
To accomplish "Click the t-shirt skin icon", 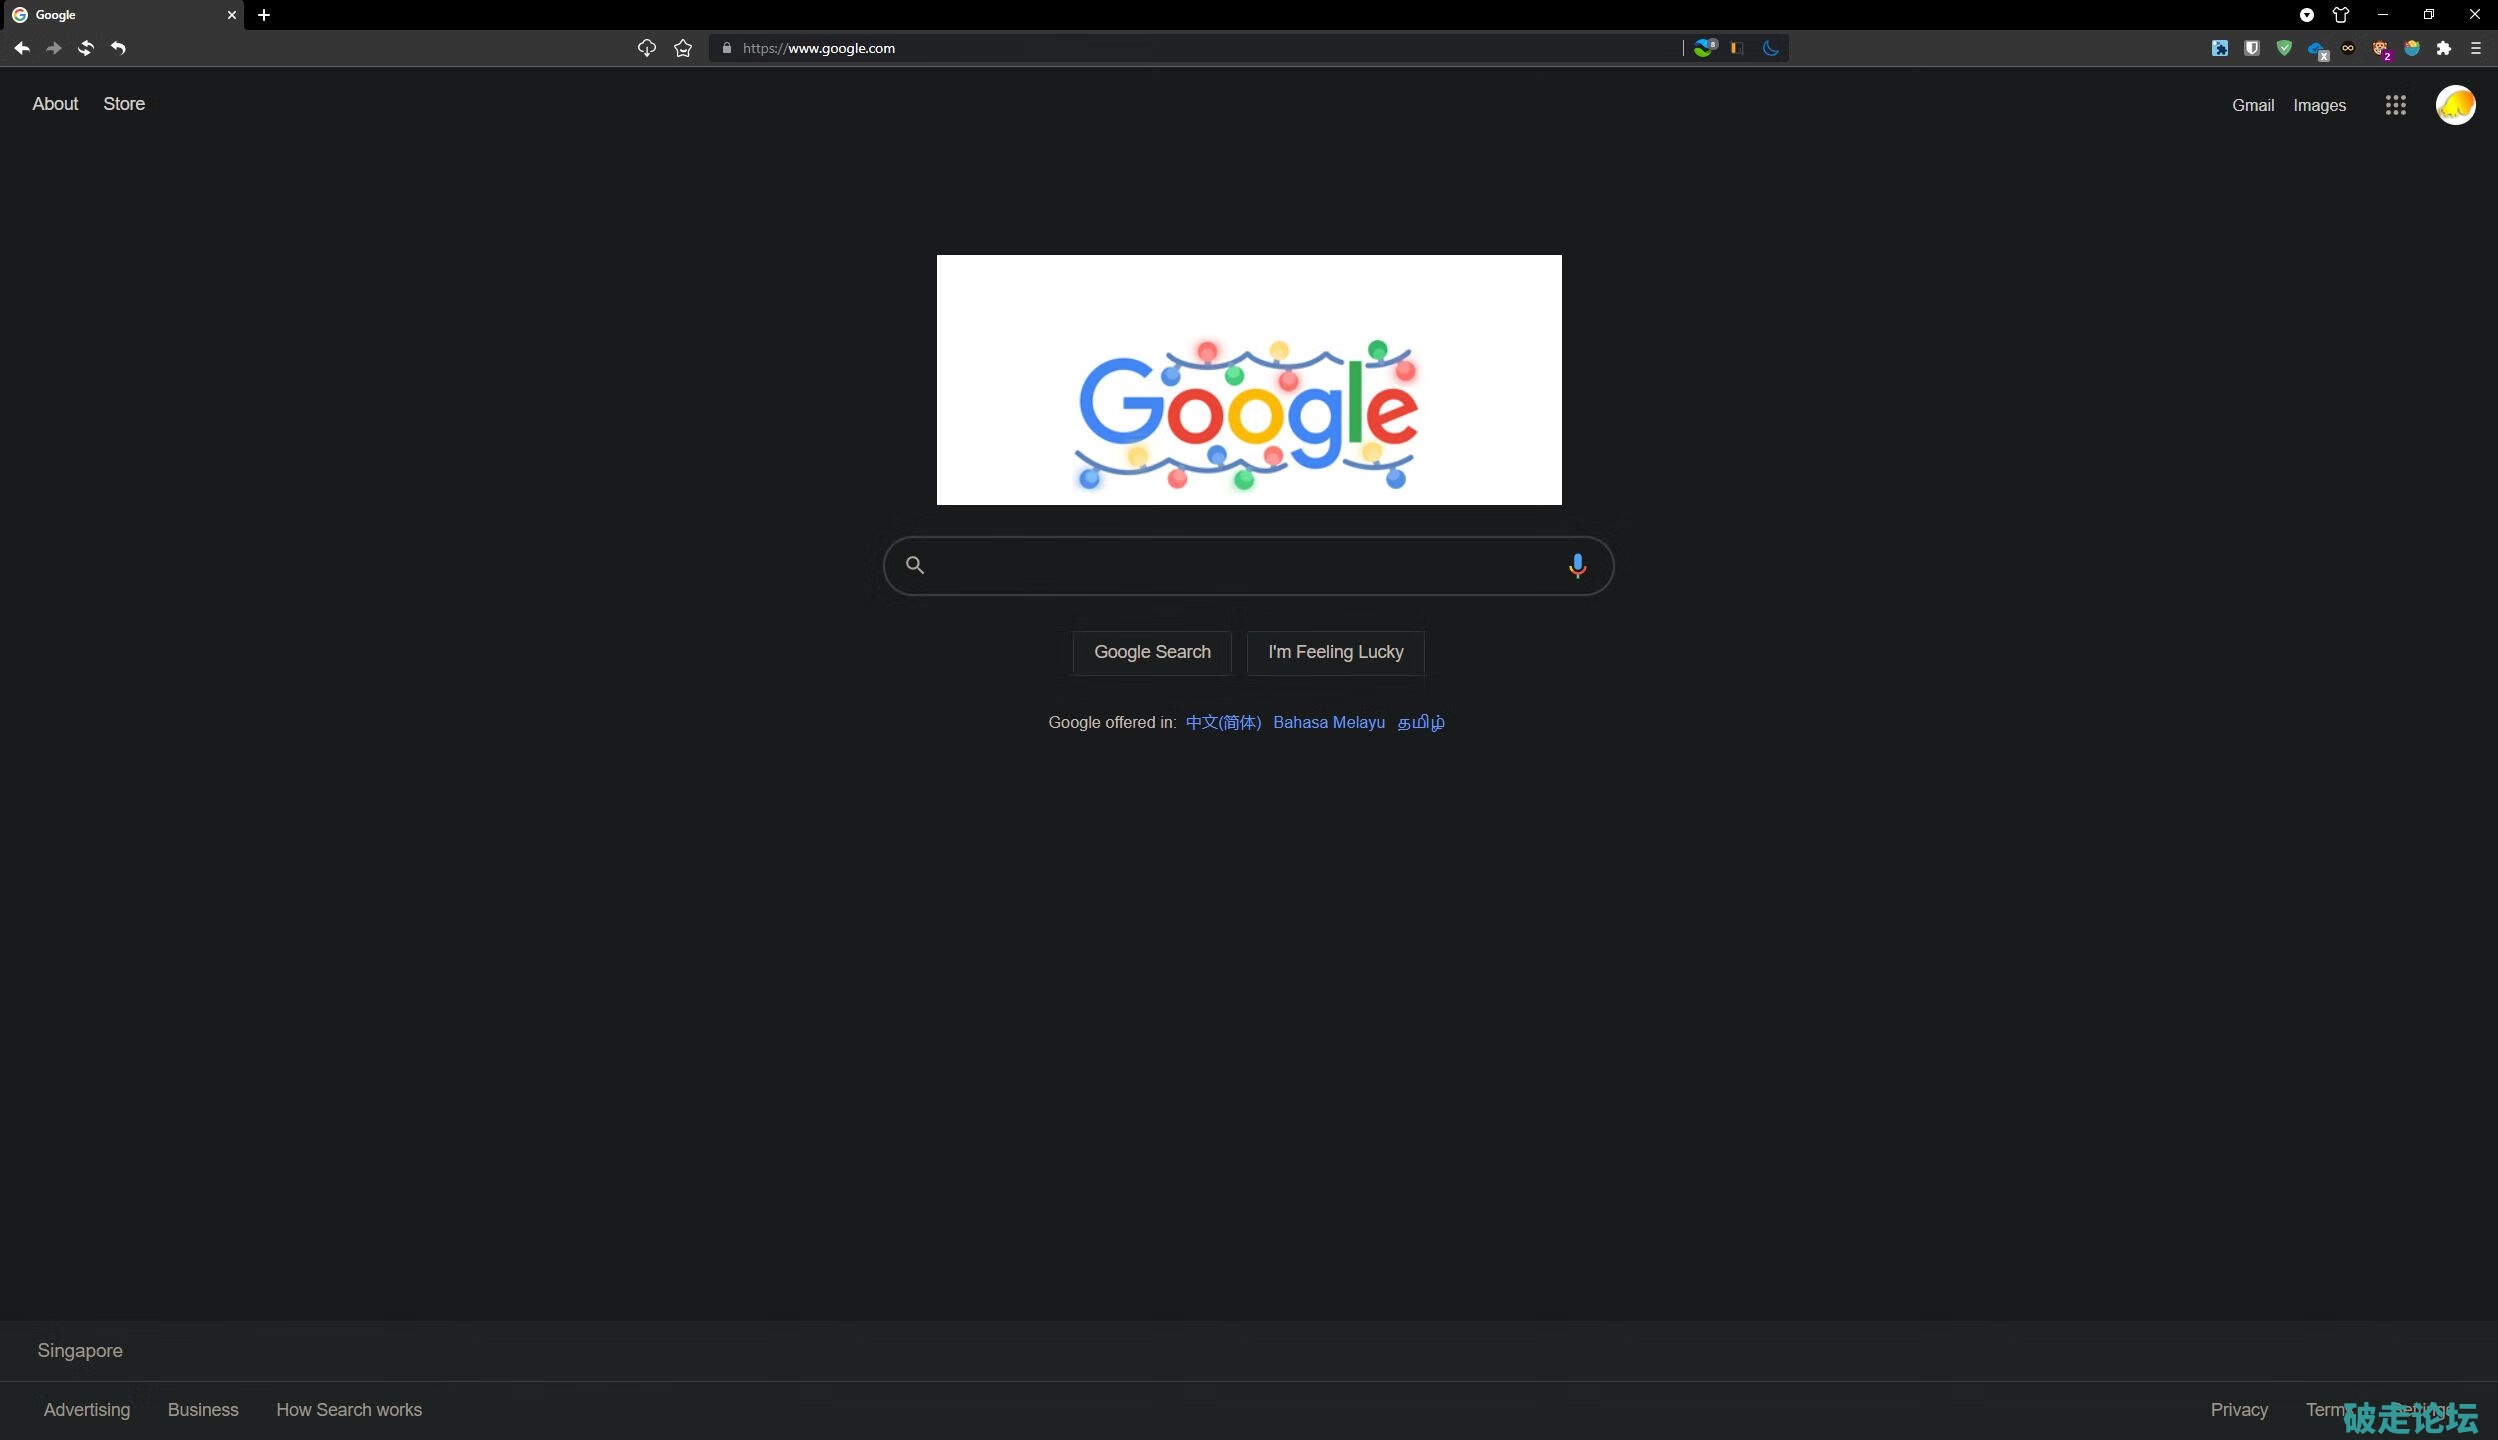I will pyautogui.click(x=2341, y=15).
